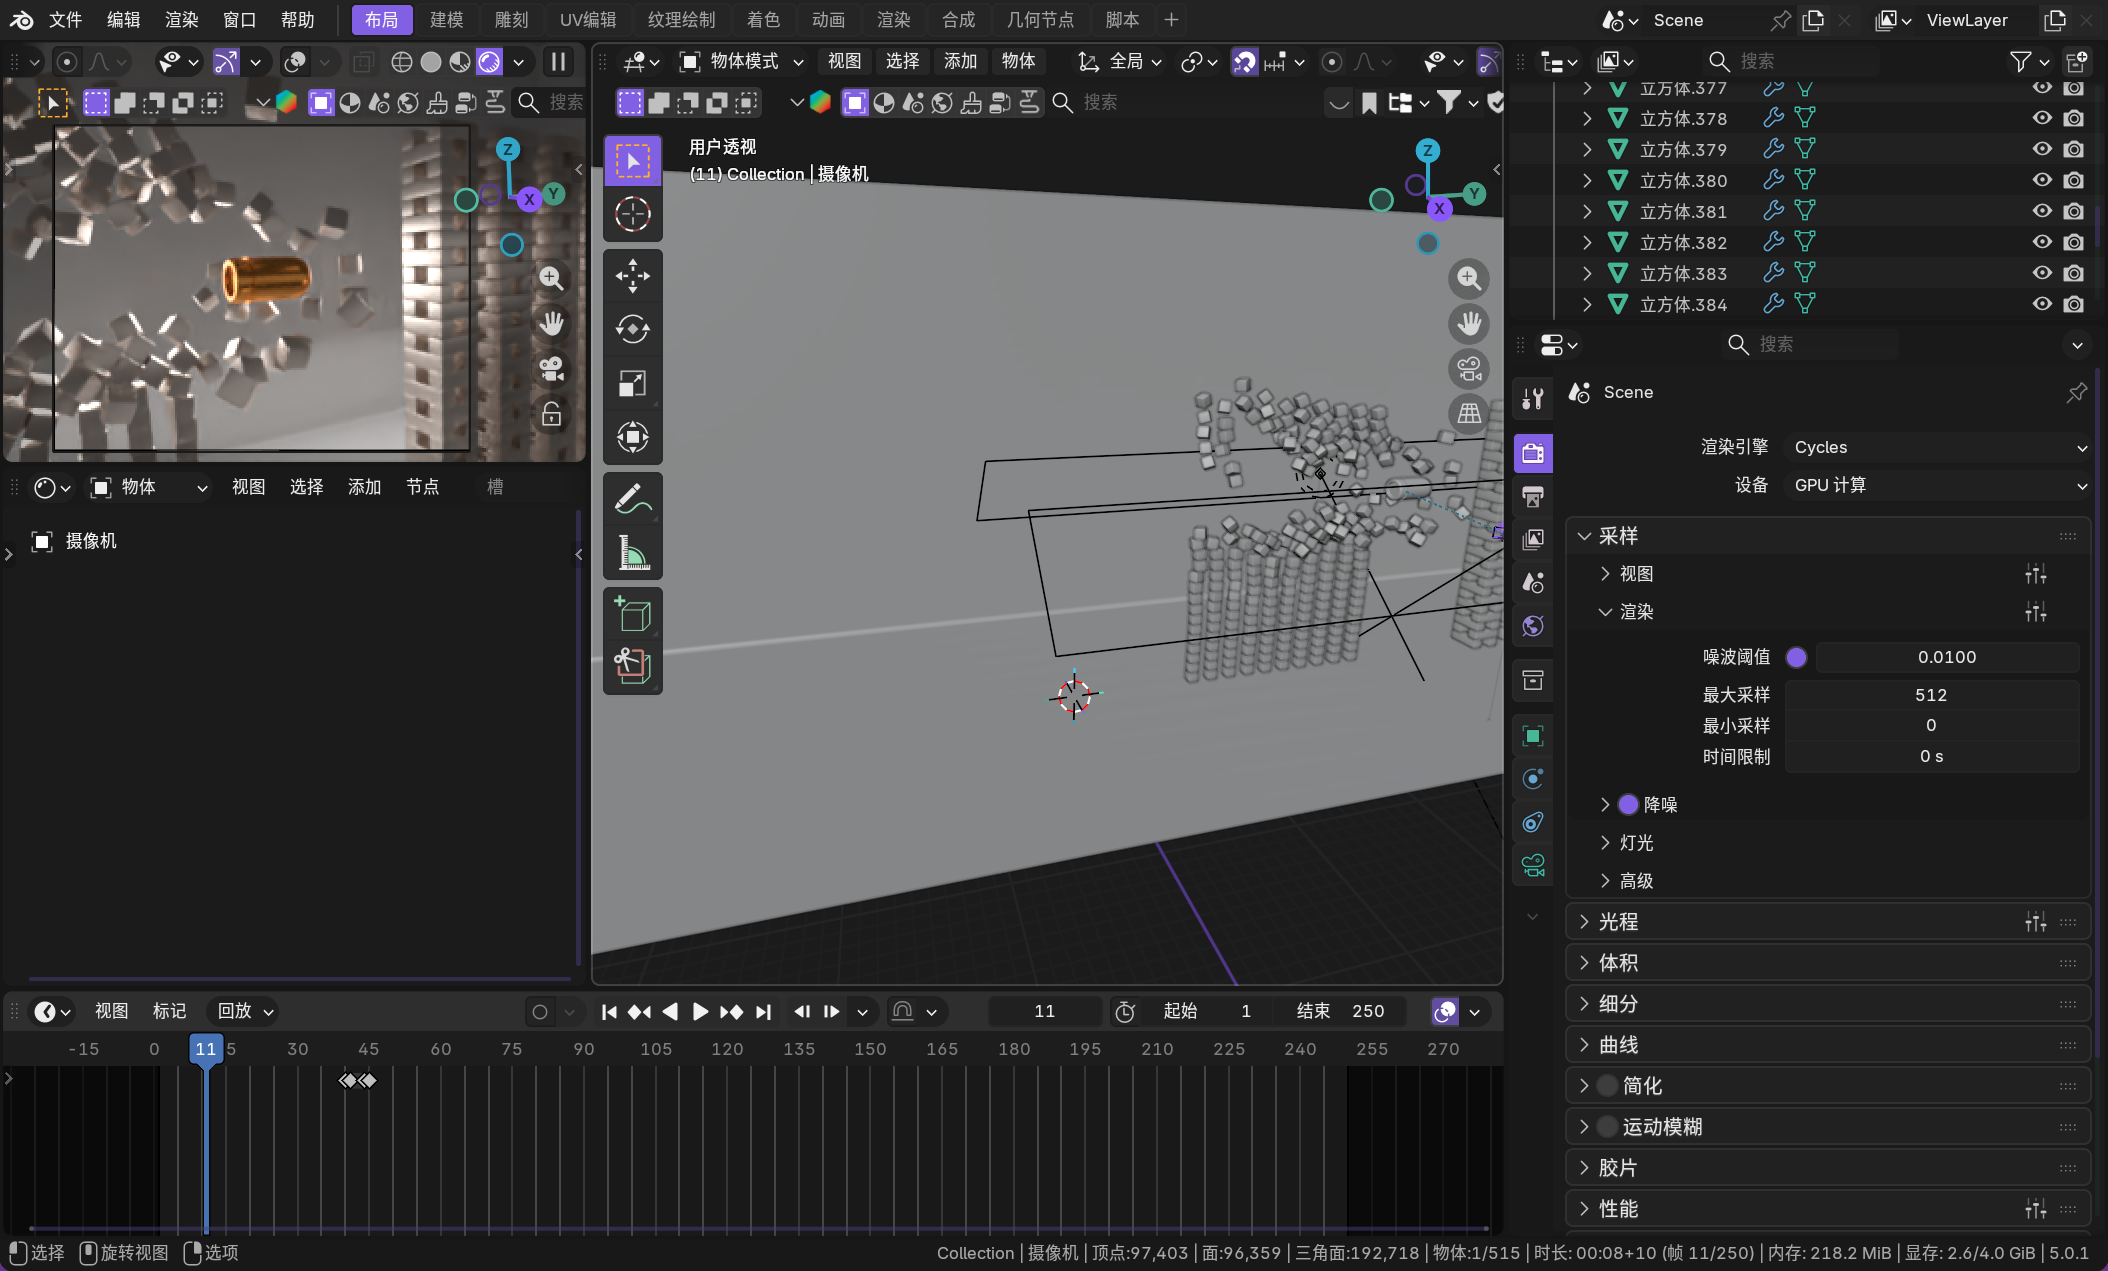Click the 噪波阈值 value field
2108x1271 pixels.
1946,657
